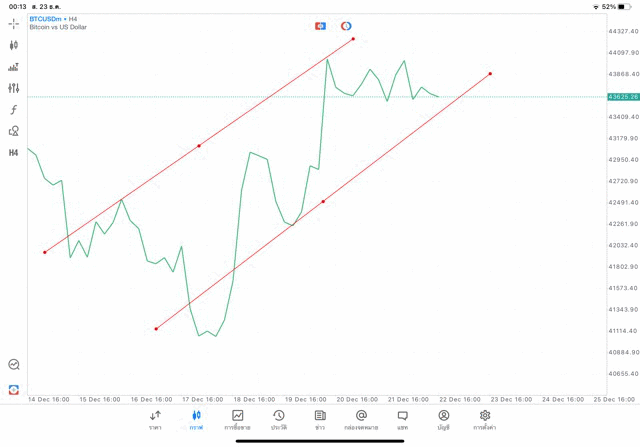Open the ประวัติ (History) tab

[279, 420]
